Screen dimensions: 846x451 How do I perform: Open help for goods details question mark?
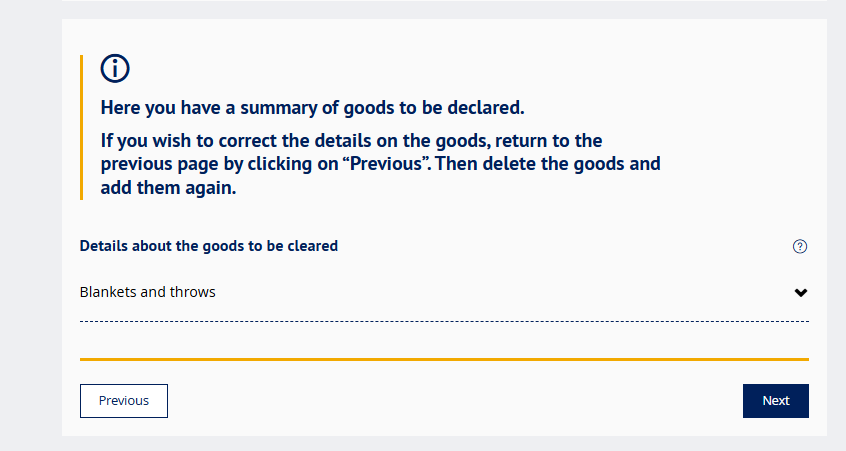click(799, 247)
